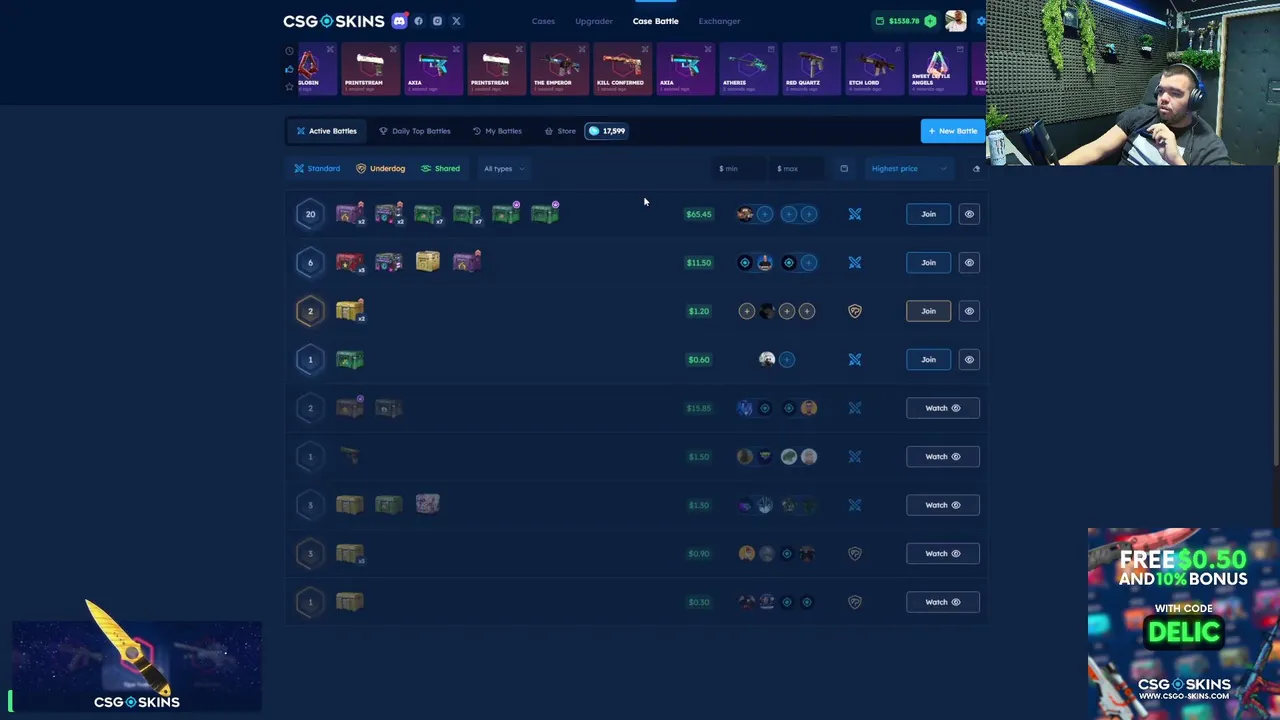Click the last empty slot in $11.50 battle
1280x720 pixels.
coord(809,263)
